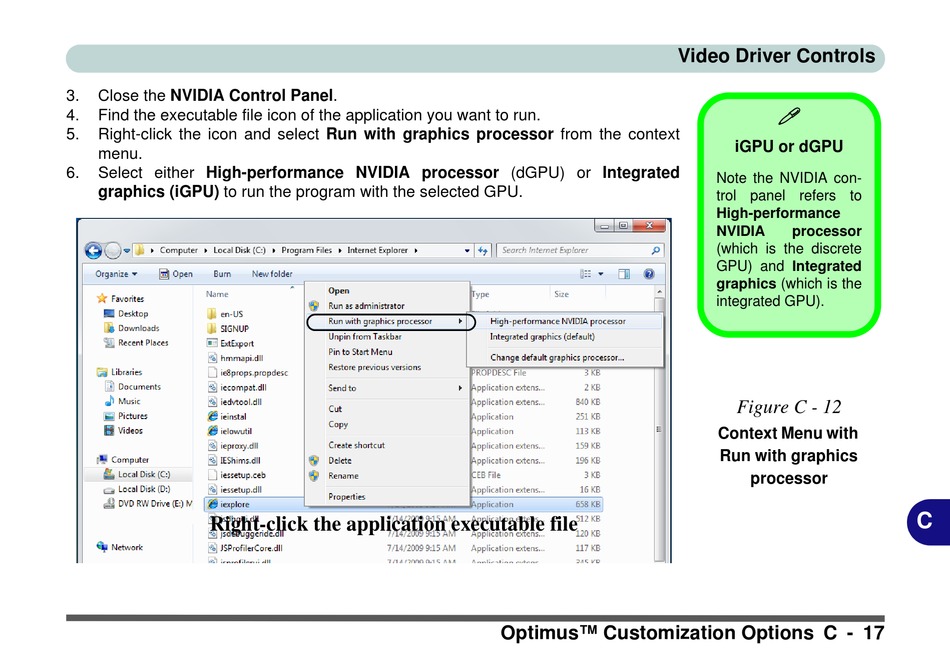Select High-performance NVIDIA processor option
This screenshot has height=668, width=950.
click(557, 321)
